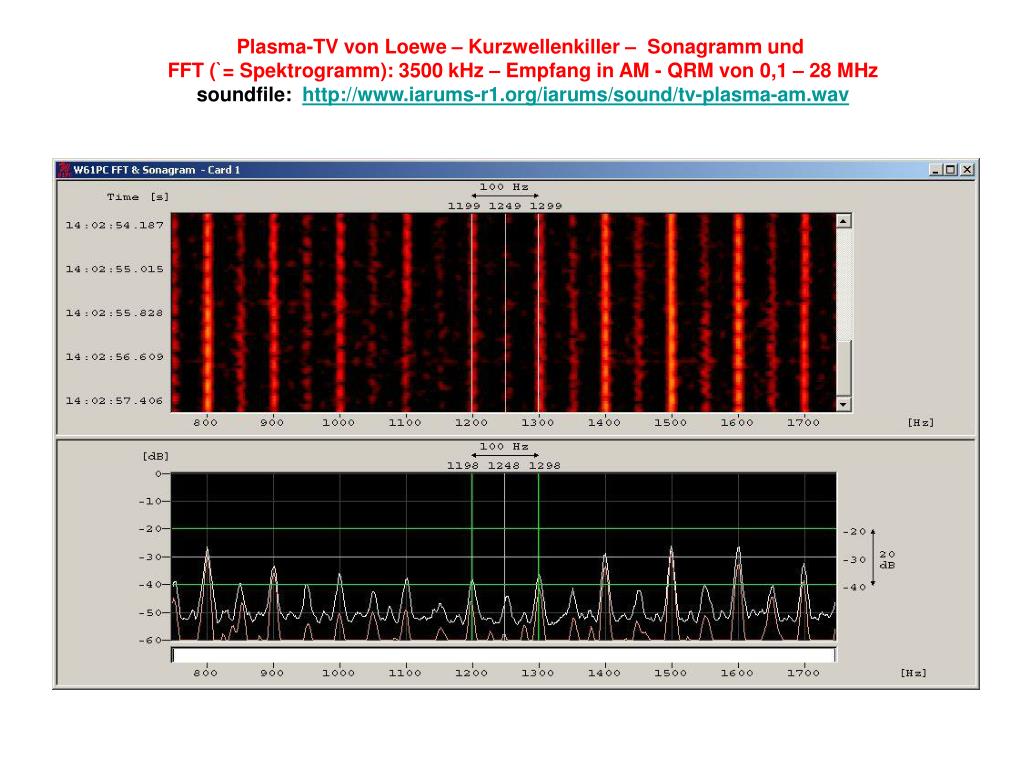Click the 100 Hz span label above FFT

(x=504, y=447)
